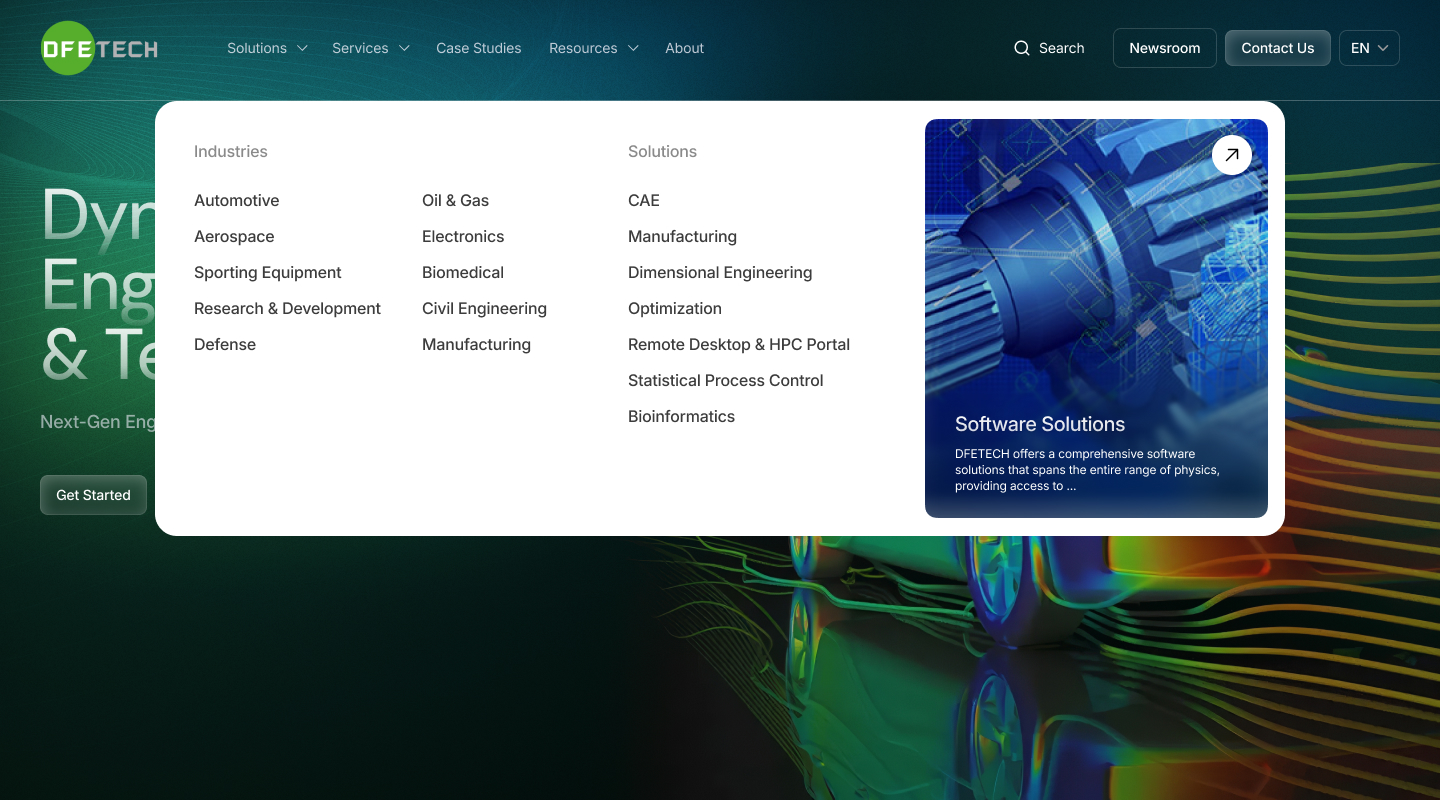Image resolution: width=1440 pixels, height=800 pixels.
Task: Expand the Services menu chevron
Action: [404, 48]
